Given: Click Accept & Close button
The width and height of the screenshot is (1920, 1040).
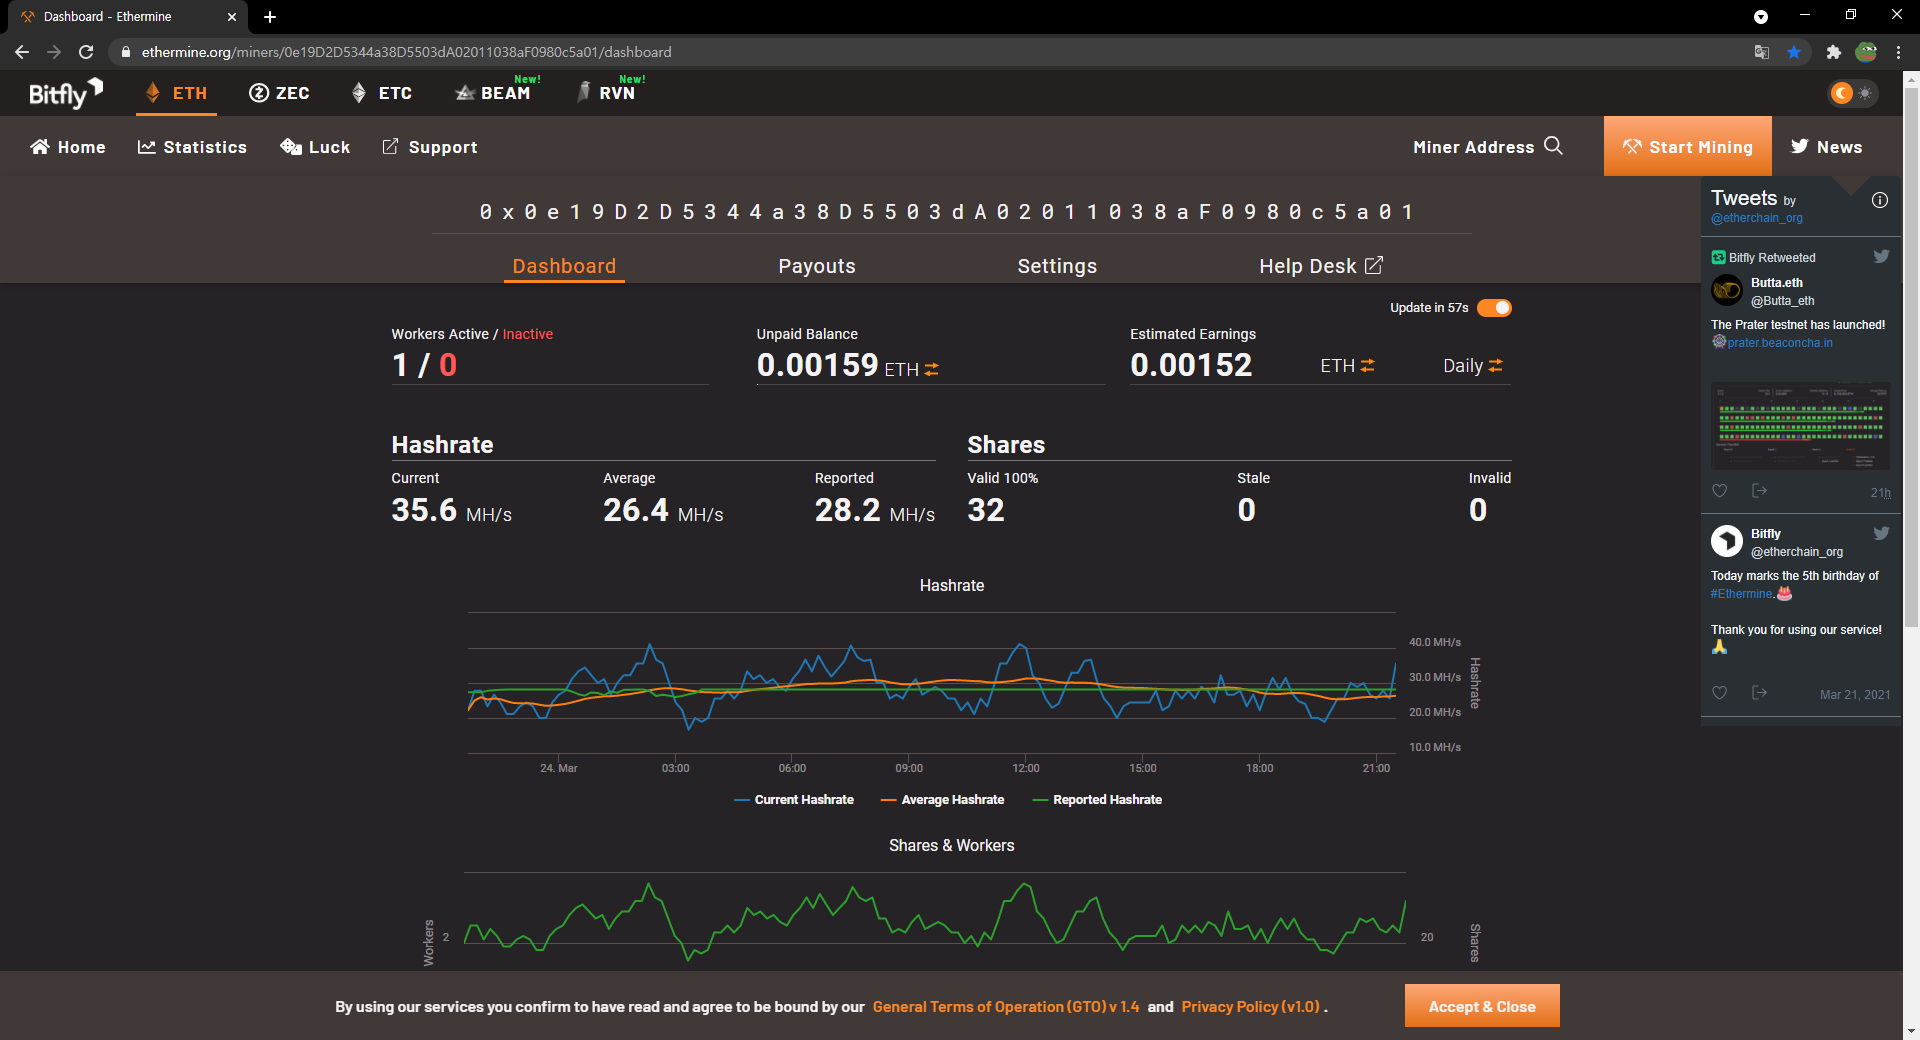Looking at the screenshot, I should [1482, 1006].
